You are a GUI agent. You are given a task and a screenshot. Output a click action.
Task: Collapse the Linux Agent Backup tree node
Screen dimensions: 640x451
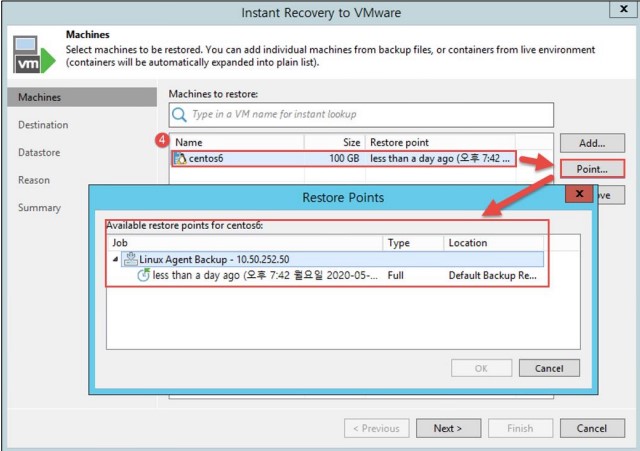(x=116, y=259)
